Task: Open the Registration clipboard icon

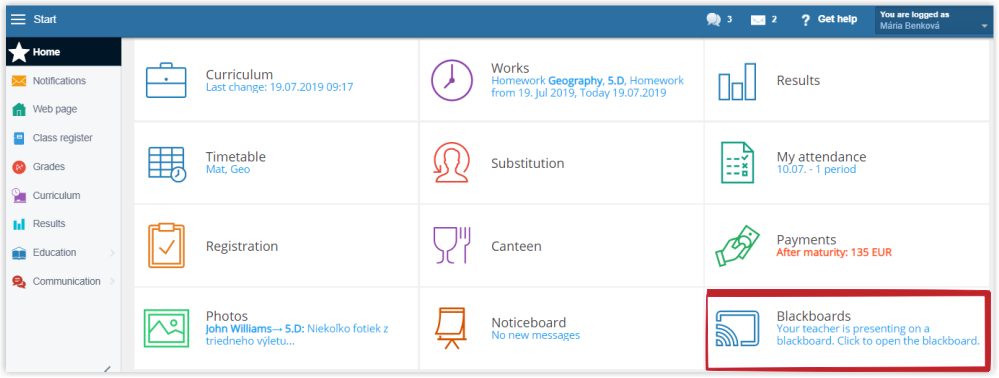Action: pos(166,245)
